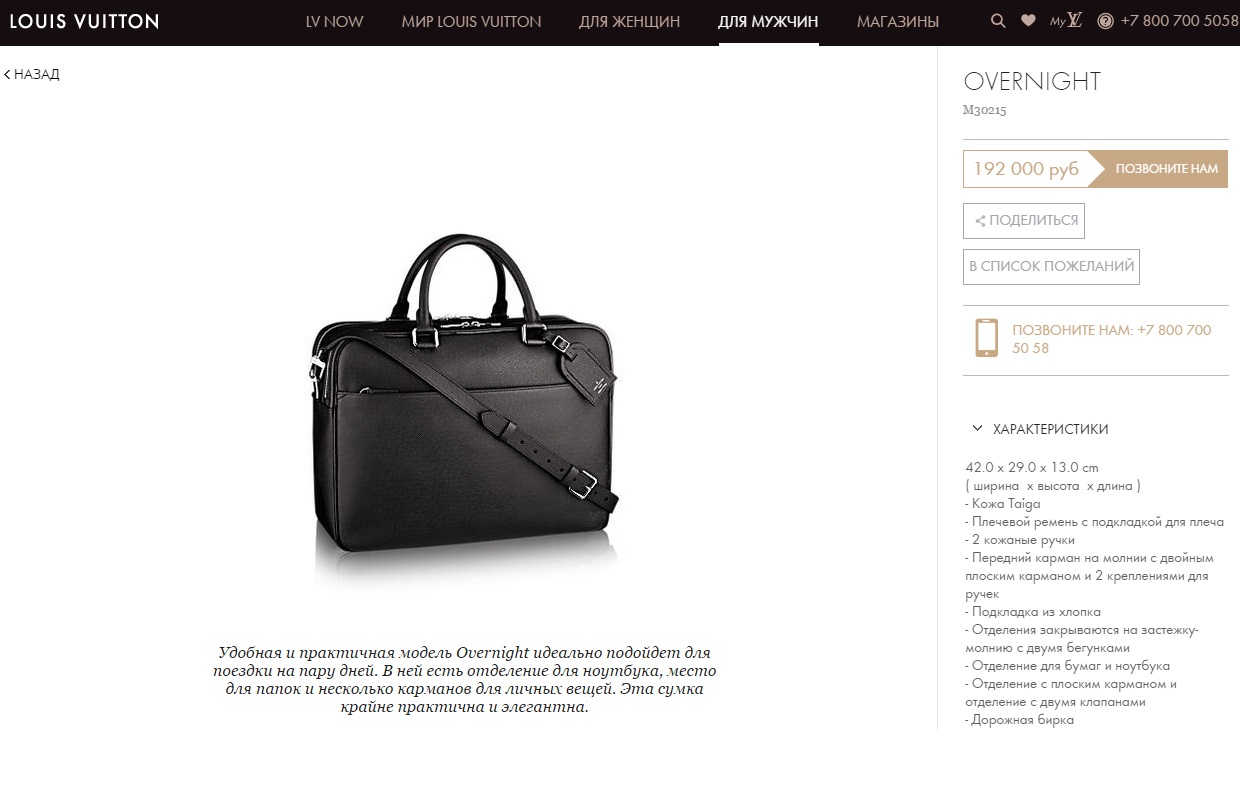Open the LV Now menu item
The image size is (1240, 787).
(x=334, y=22)
